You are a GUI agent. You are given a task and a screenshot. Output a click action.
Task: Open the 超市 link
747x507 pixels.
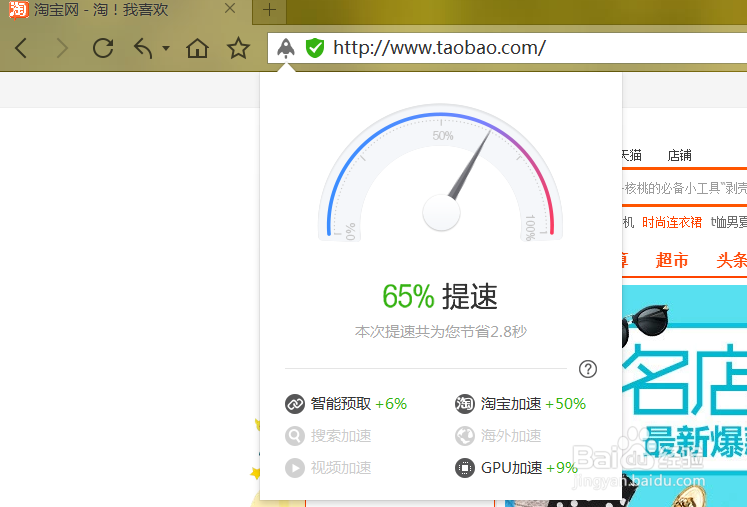pos(672,260)
